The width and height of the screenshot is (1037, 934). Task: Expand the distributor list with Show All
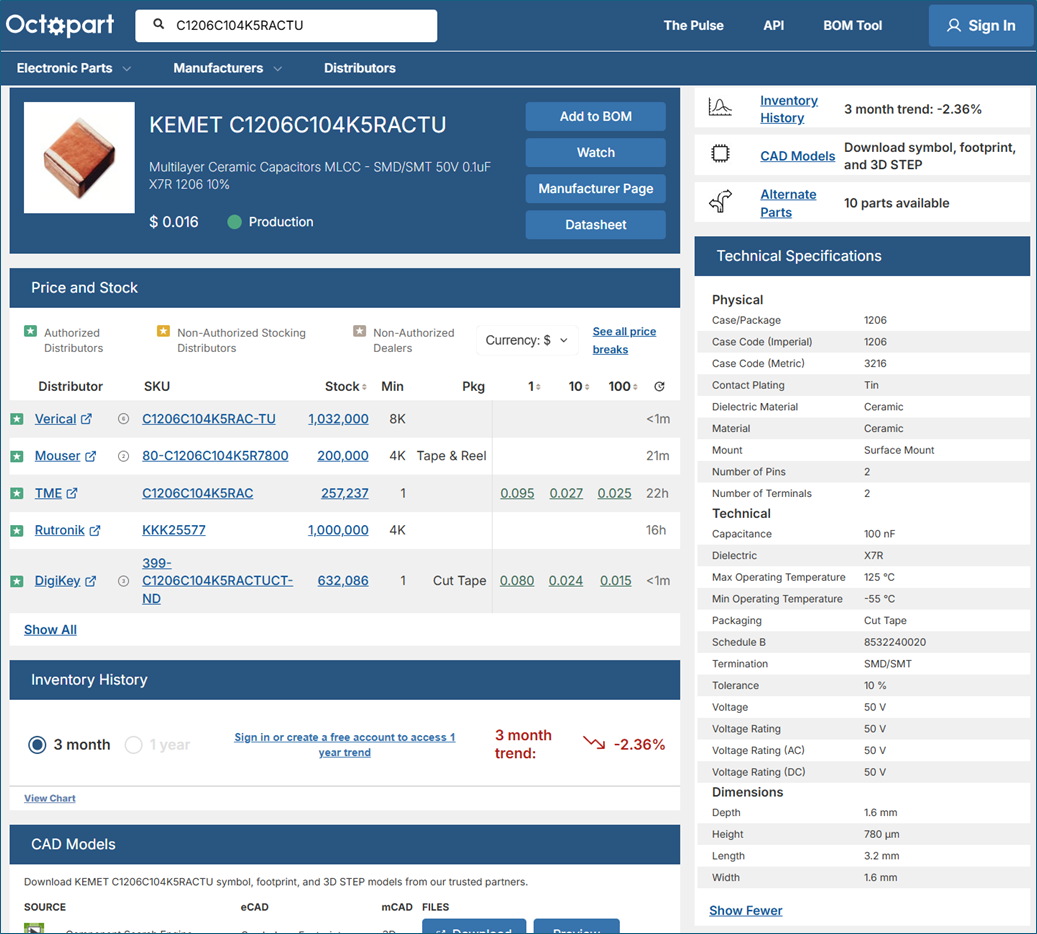click(x=50, y=630)
